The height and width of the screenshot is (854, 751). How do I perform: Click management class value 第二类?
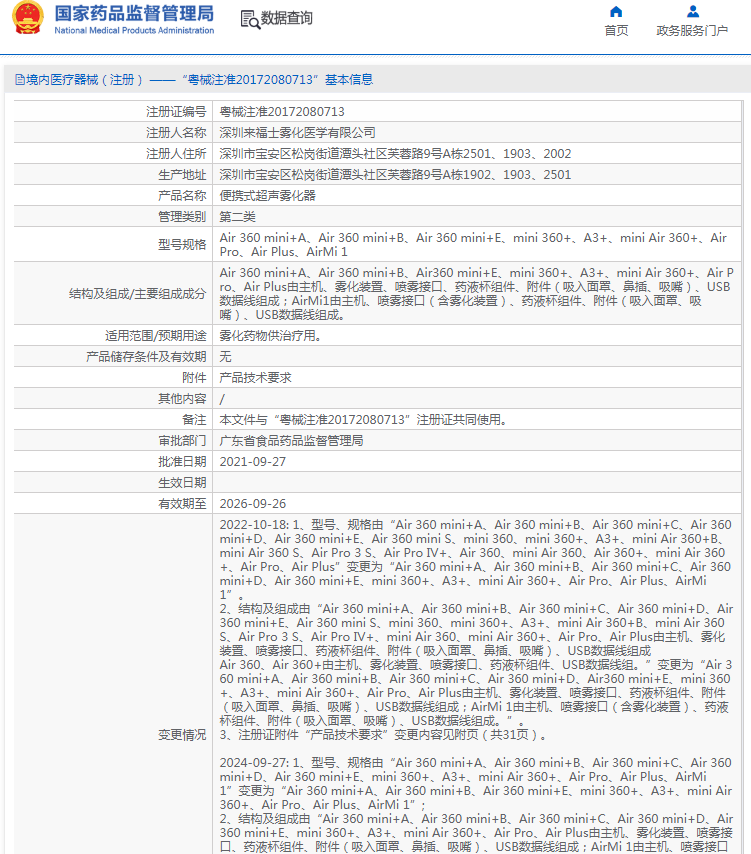[237, 217]
